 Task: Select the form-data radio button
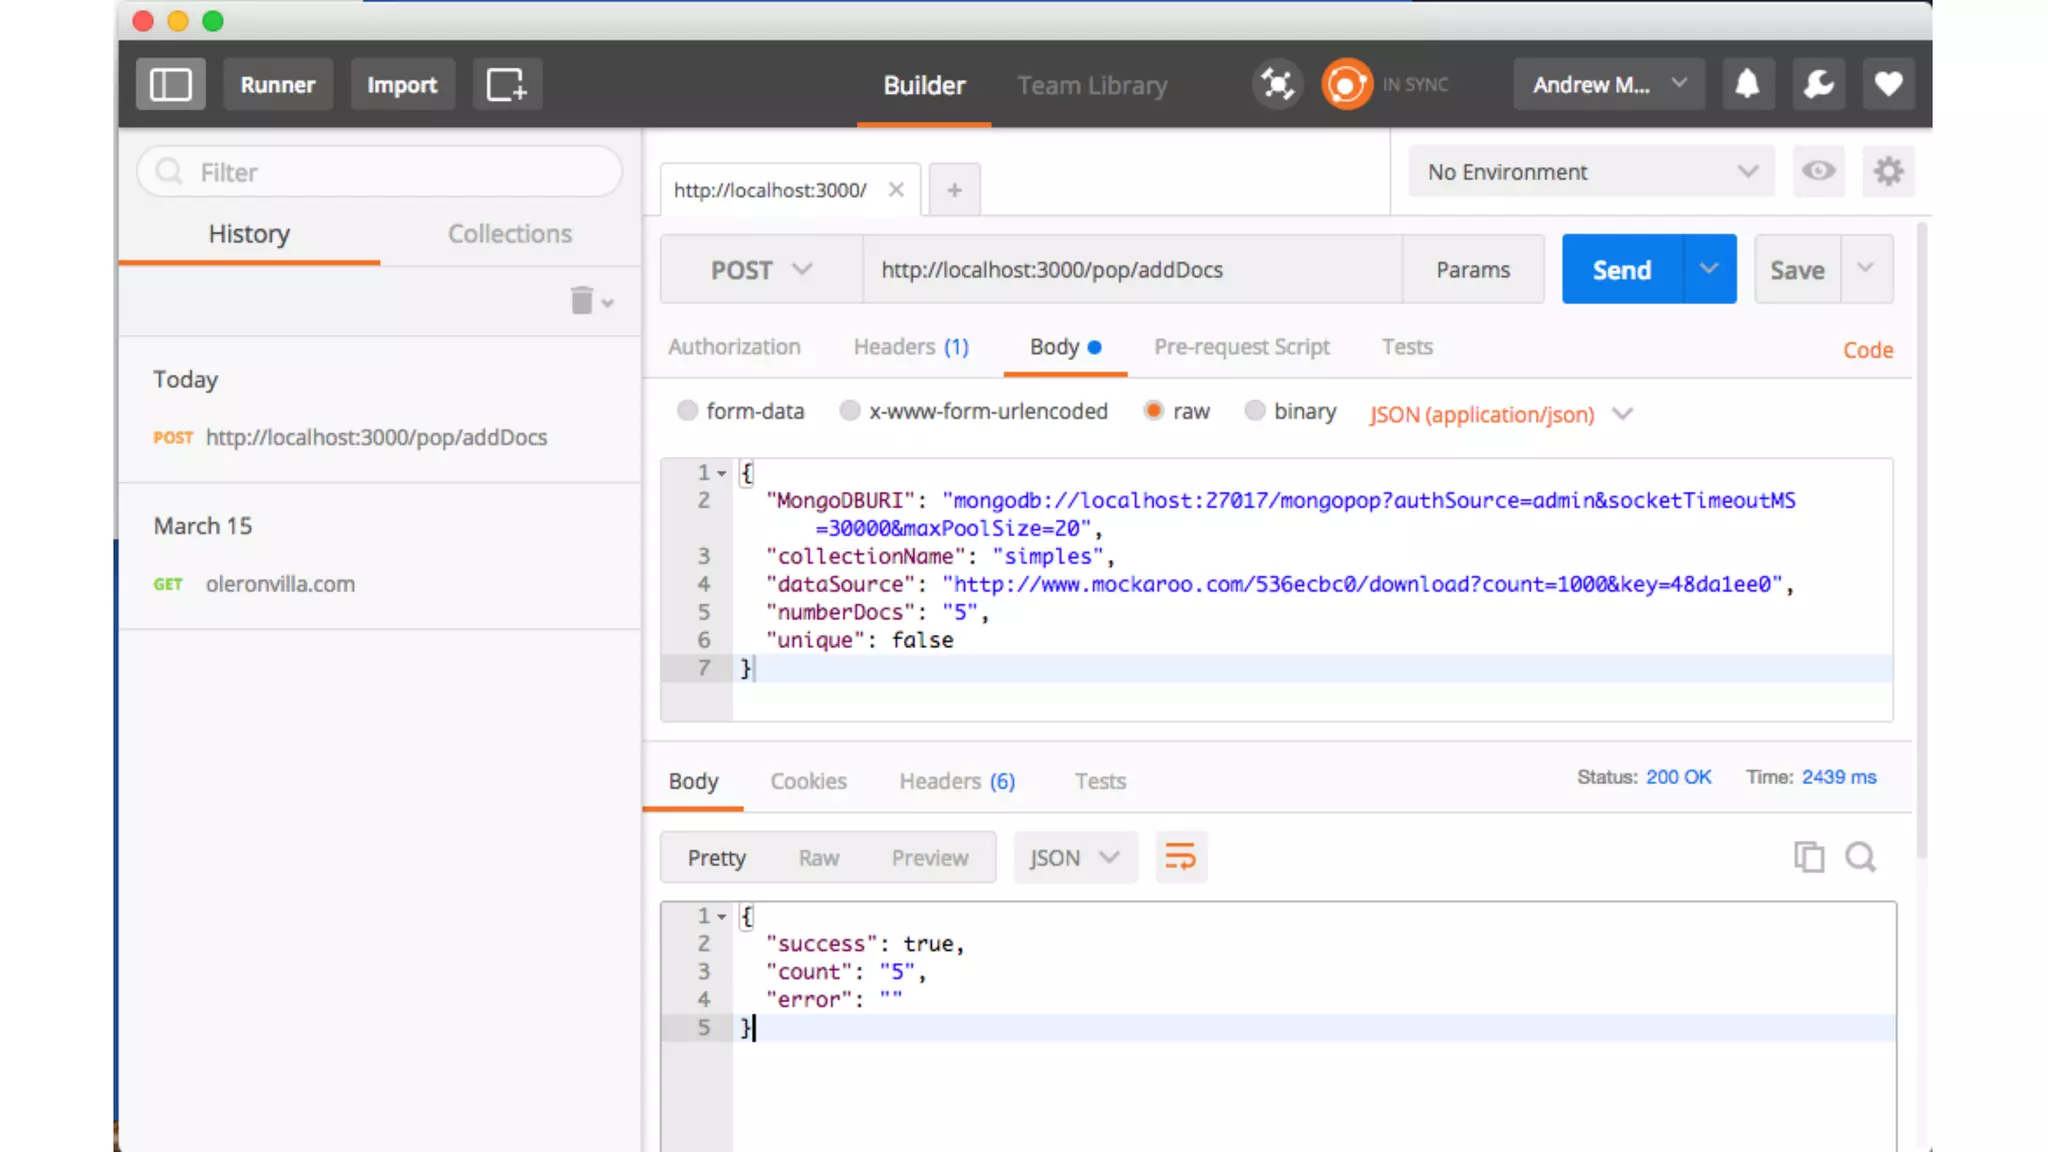(x=687, y=411)
